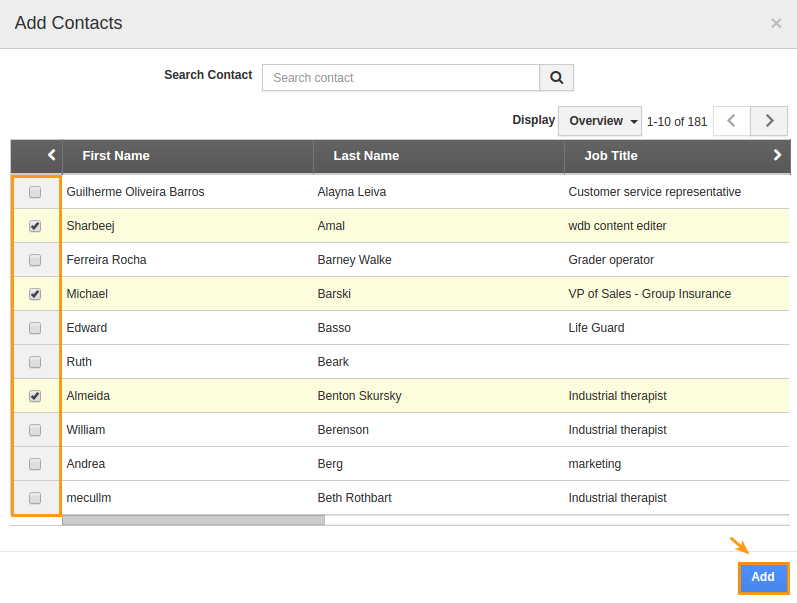Open the Overview display dropdown
Viewport: 797px width, 603px height.
tap(600, 121)
